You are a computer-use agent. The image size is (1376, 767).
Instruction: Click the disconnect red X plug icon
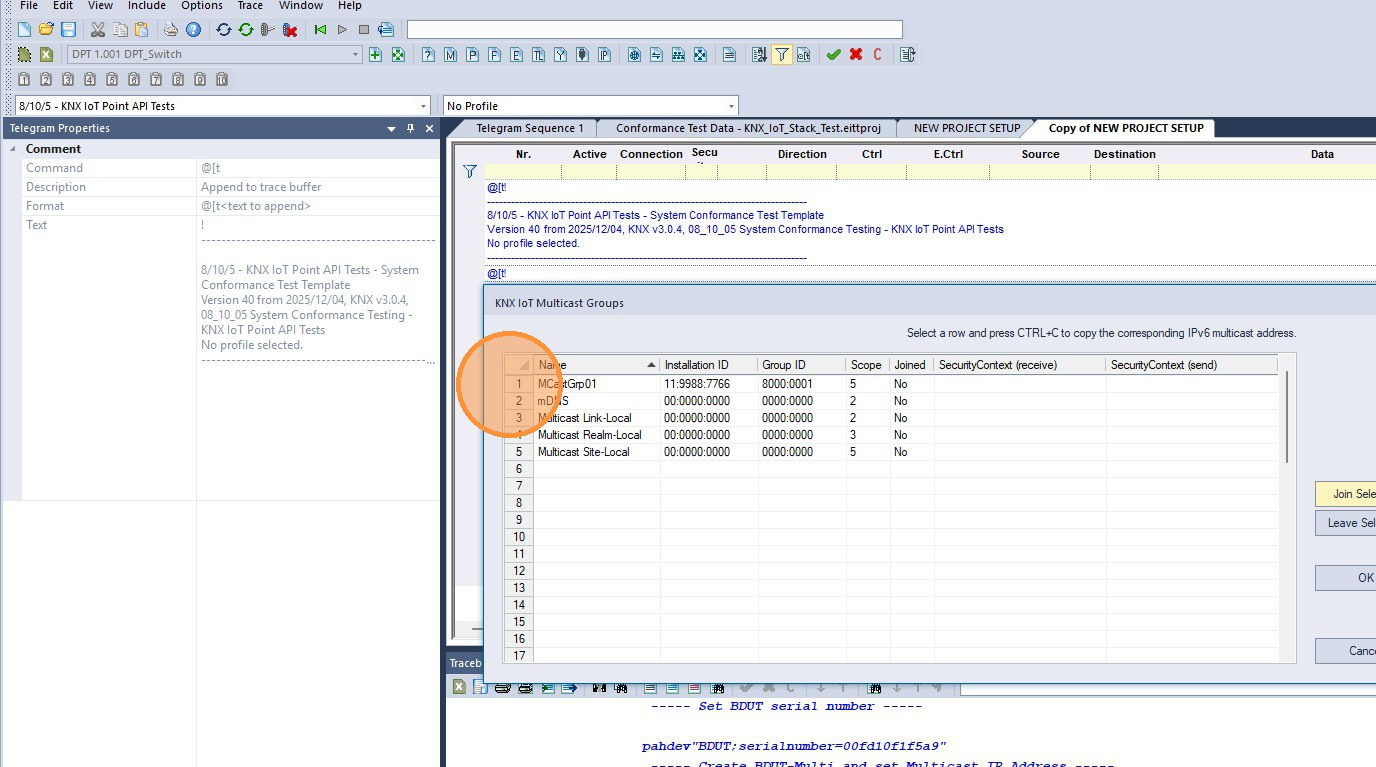pos(290,30)
